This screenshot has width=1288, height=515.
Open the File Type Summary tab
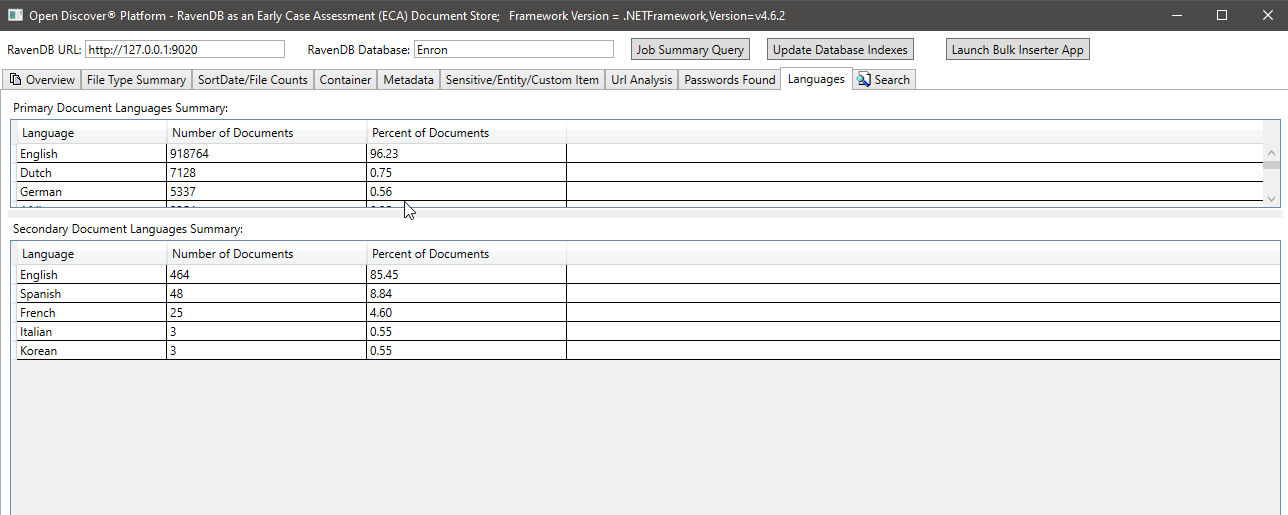click(x=136, y=80)
